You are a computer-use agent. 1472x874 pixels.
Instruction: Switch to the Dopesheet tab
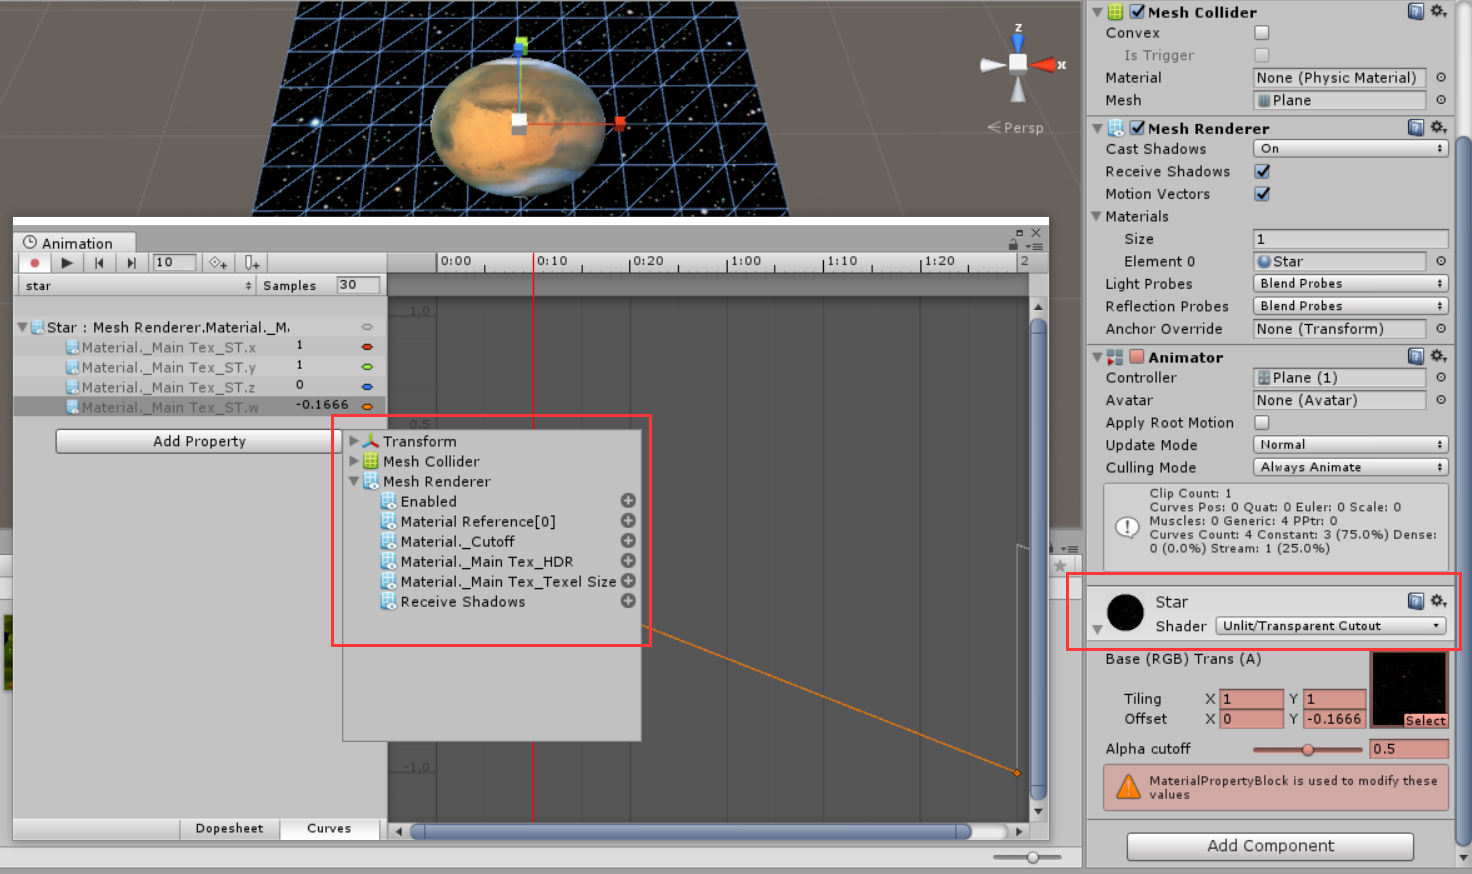229,828
